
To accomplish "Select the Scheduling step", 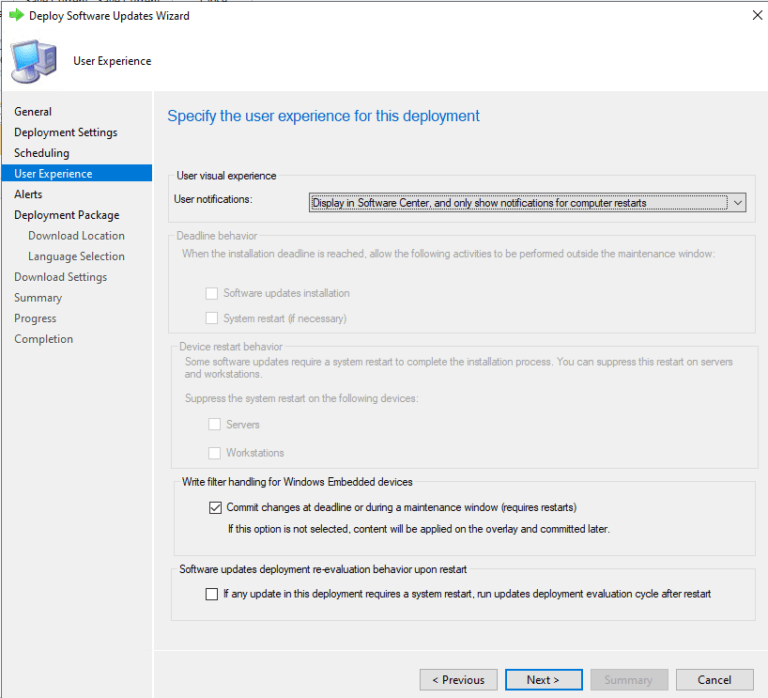I will [42, 153].
